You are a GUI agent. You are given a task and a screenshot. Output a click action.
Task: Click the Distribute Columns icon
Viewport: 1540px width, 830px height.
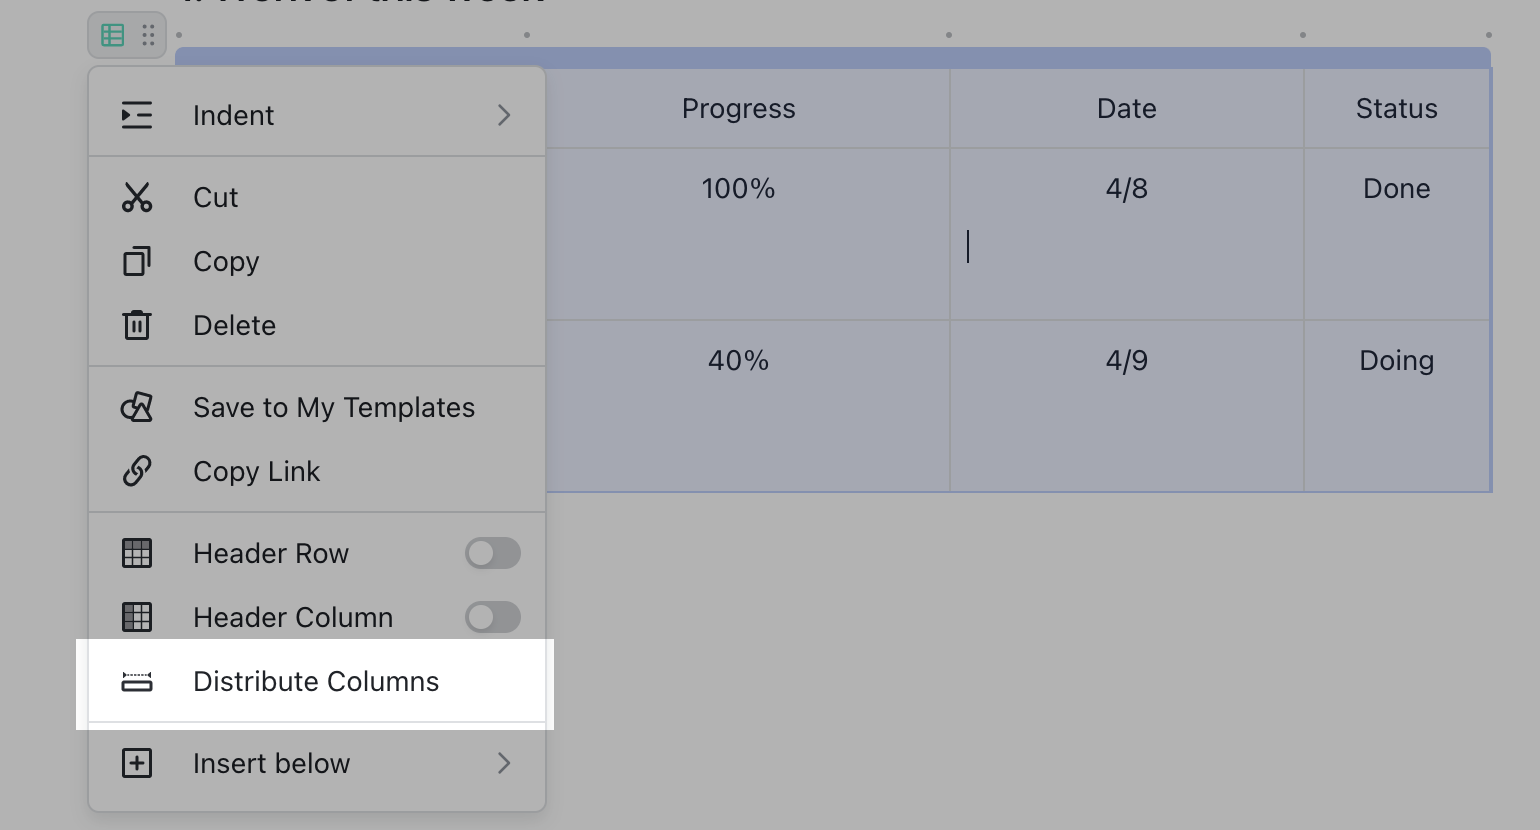point(137,681)
